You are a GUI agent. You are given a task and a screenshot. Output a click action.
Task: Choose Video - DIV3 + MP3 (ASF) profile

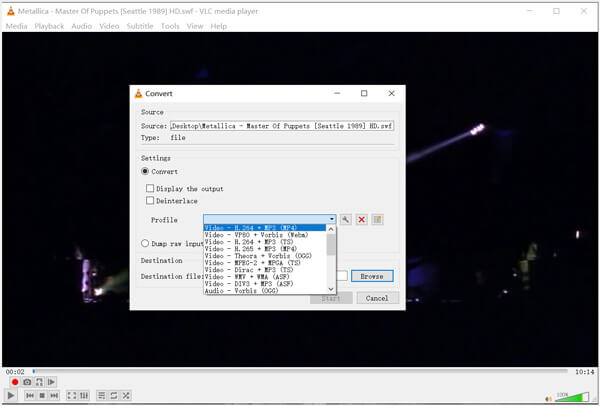[x=265, y=284]
